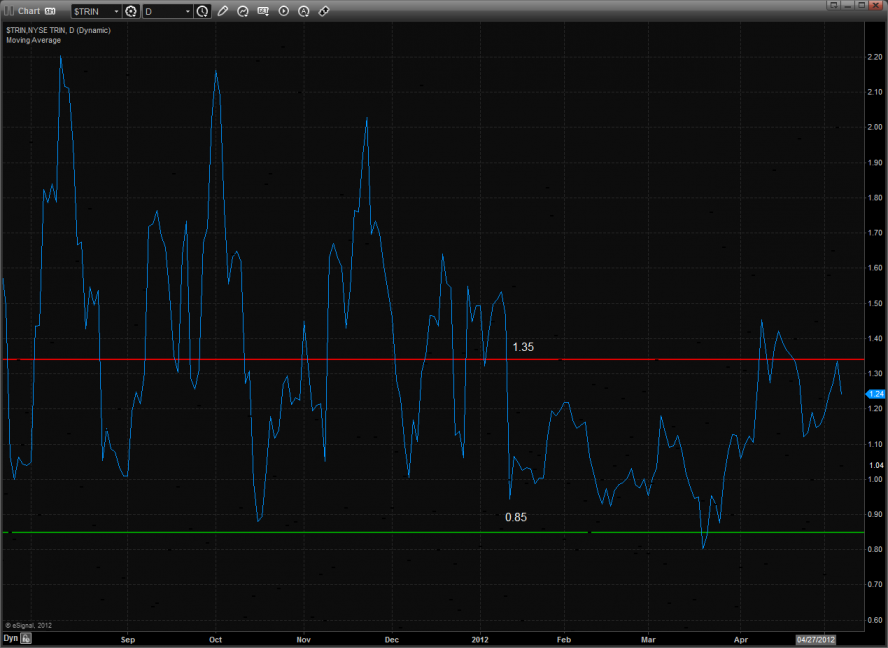Viewport: 888px width, 648px height.
Task: Click the 04/27/2012 date marker
Action: 816,637
